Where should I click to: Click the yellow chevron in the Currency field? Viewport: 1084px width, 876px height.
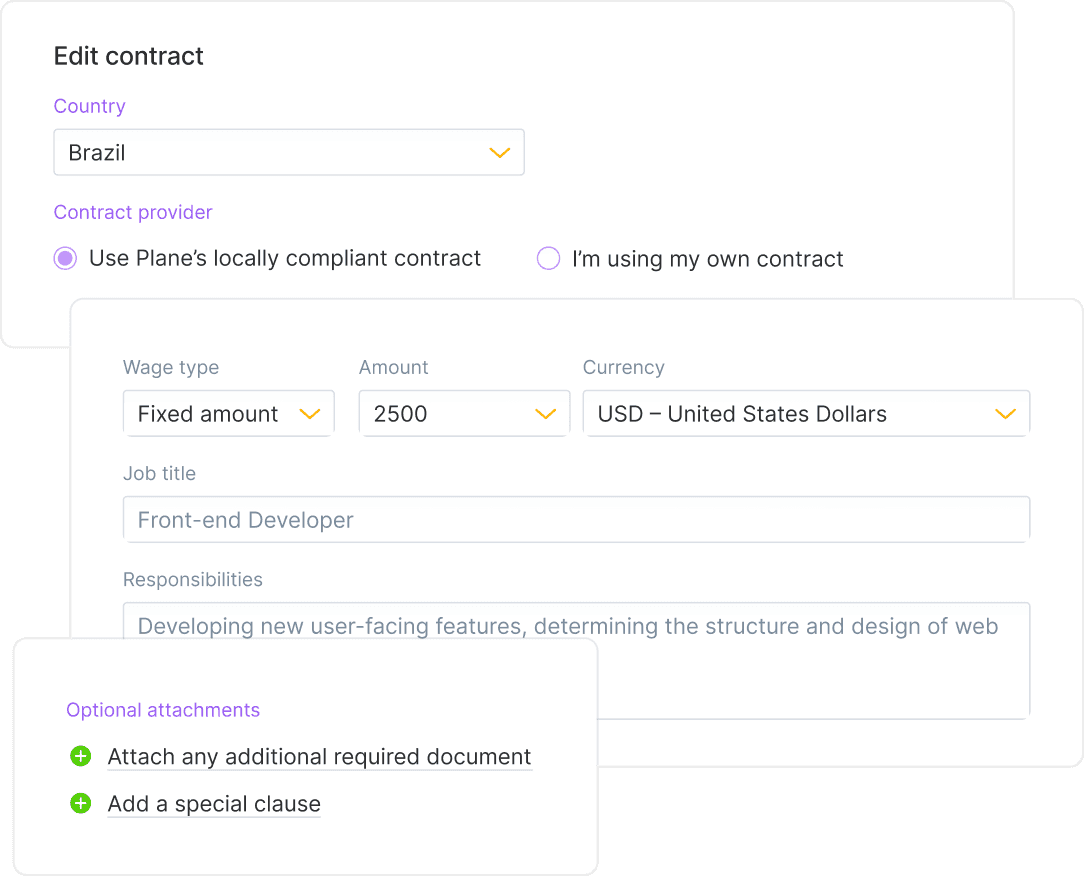tap(1005, 414)
